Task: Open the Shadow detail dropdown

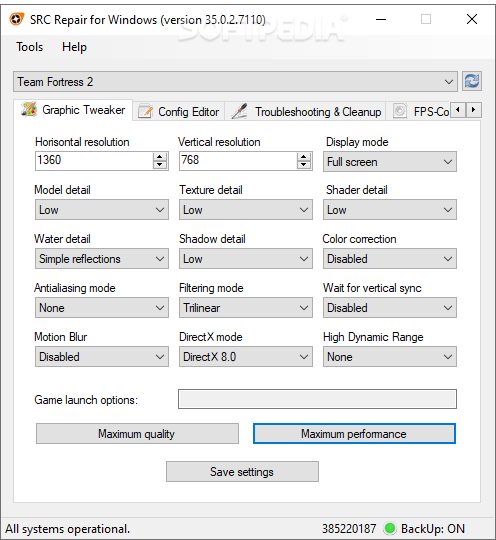Action: (x=246, y=258)
